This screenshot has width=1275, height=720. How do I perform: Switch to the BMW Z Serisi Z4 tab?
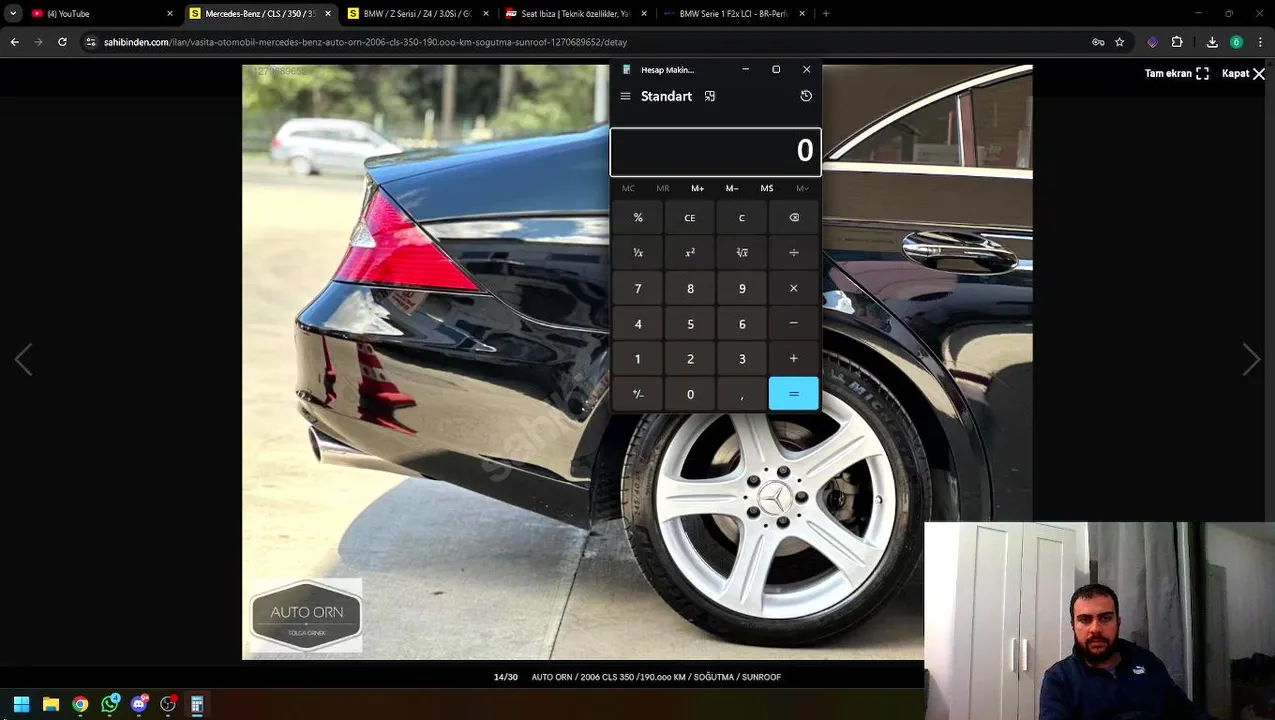pyautogui.click(x=418, y=14)
